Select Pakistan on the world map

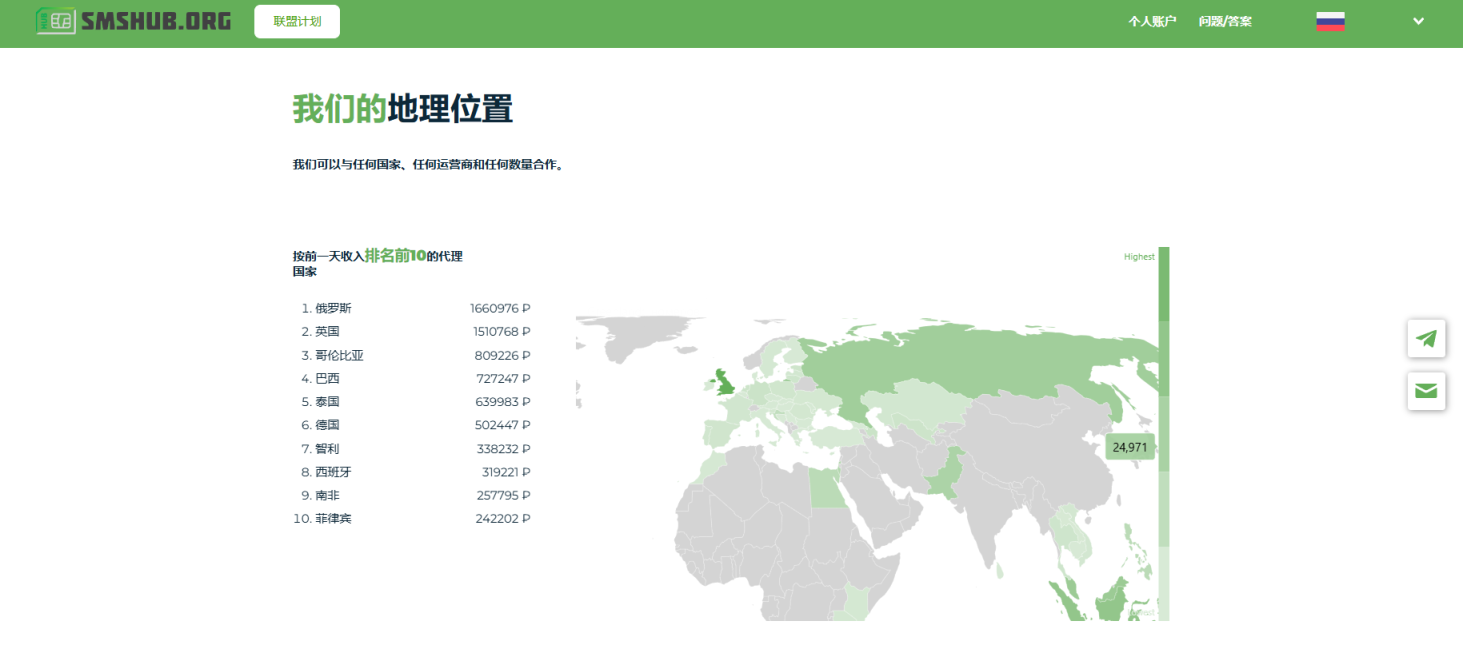[x=945, y=475]
